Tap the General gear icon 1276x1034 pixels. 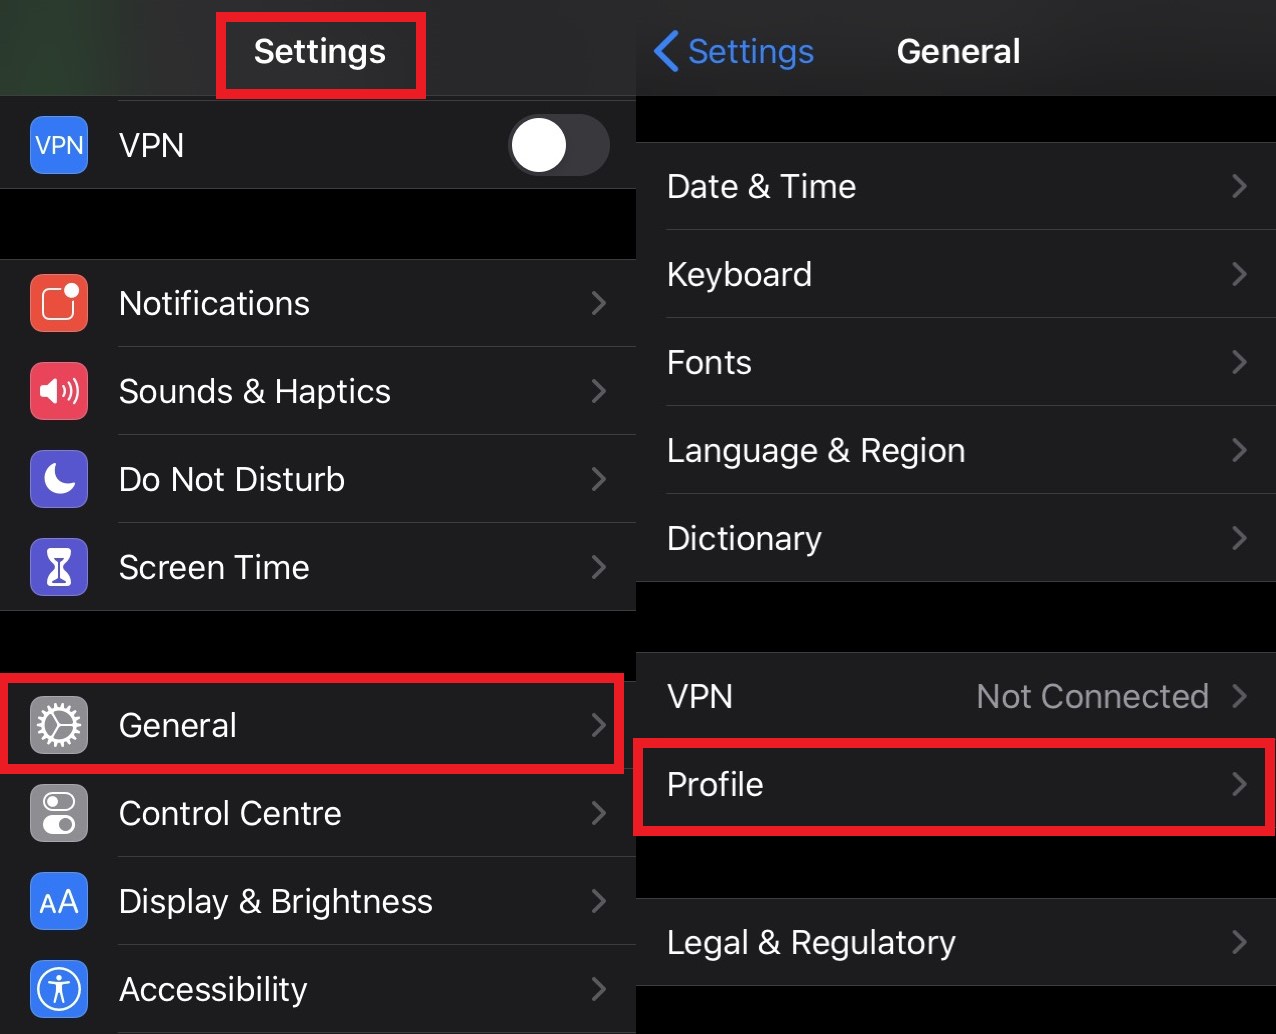[x=59, y=725]
